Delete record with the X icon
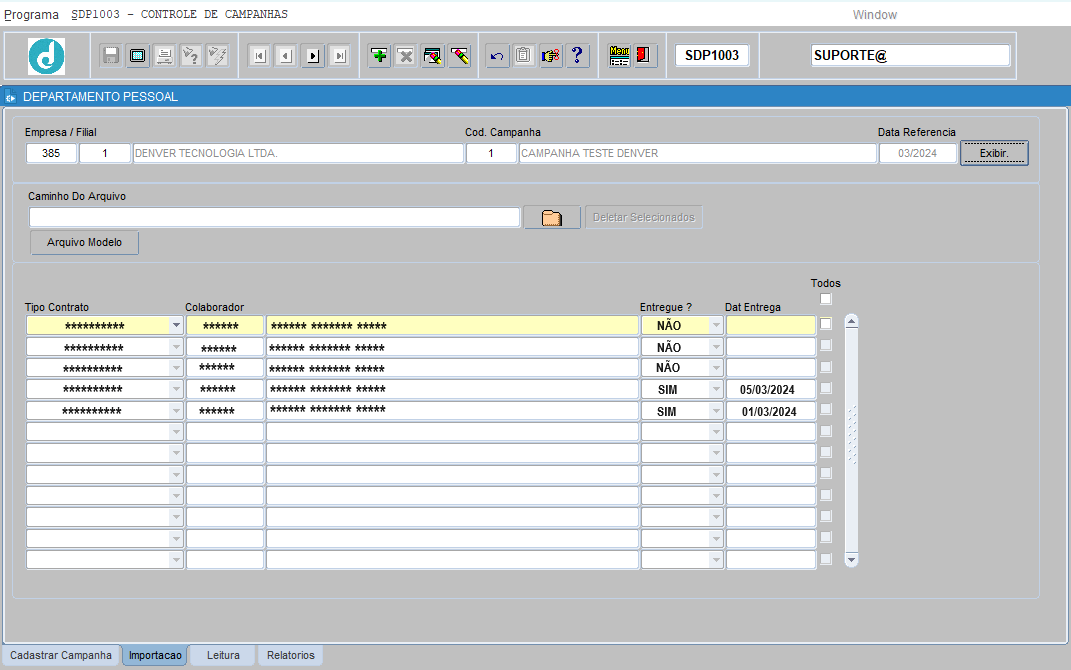1071x670 pixels. [x=406, y=55]
